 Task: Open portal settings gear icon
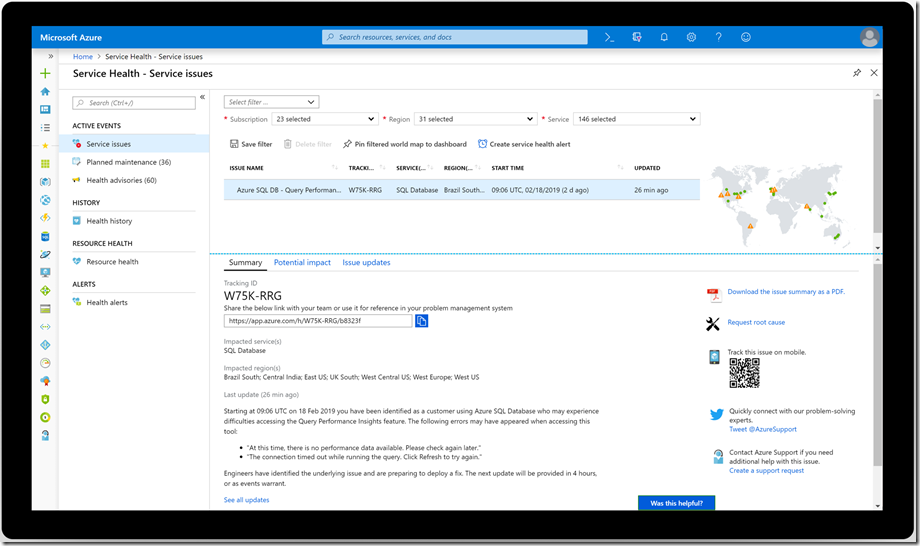(x=691, y=37)
